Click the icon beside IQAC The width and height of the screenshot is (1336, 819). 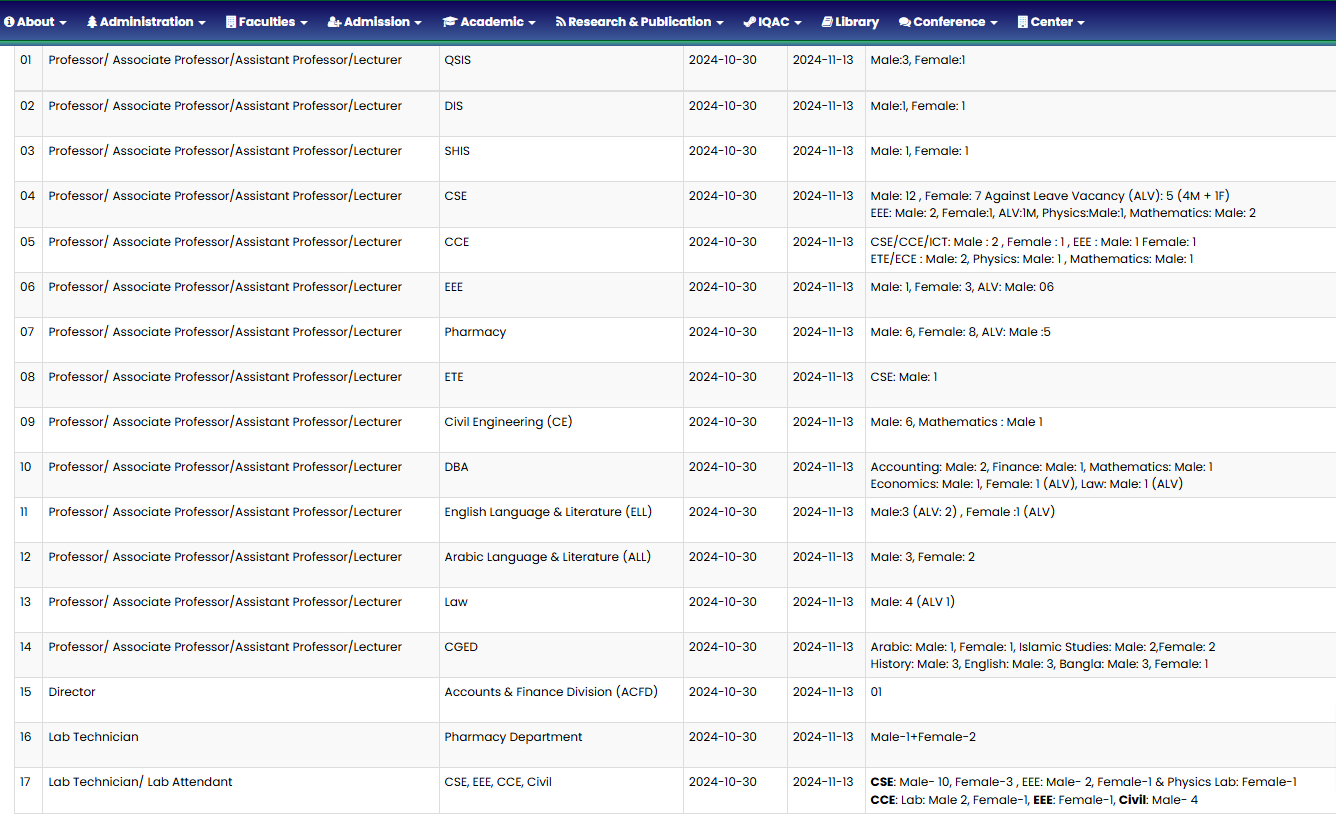pos(749,22)
